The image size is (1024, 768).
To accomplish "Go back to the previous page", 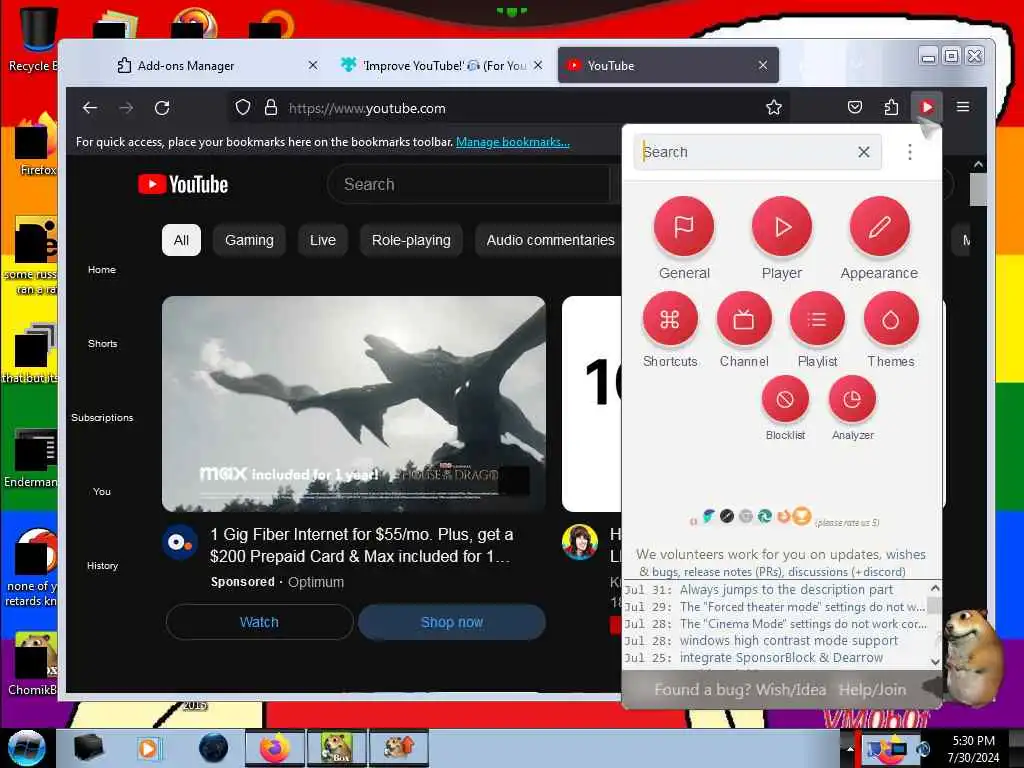I will tap(90, 108).
